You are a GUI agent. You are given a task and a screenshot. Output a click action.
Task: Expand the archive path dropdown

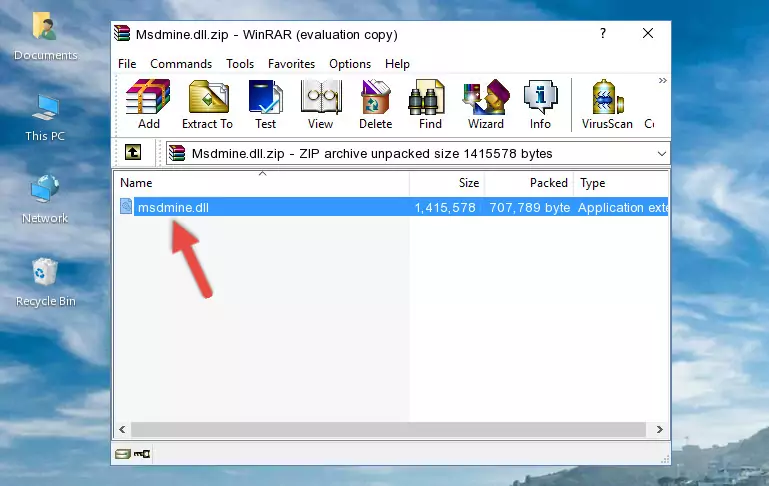click(662, 153)
